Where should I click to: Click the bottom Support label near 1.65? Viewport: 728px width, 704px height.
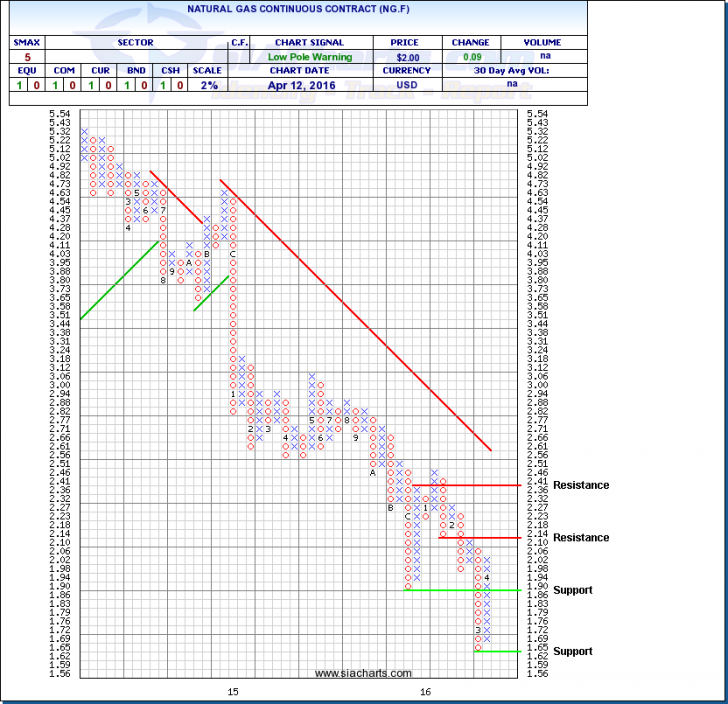573,651
